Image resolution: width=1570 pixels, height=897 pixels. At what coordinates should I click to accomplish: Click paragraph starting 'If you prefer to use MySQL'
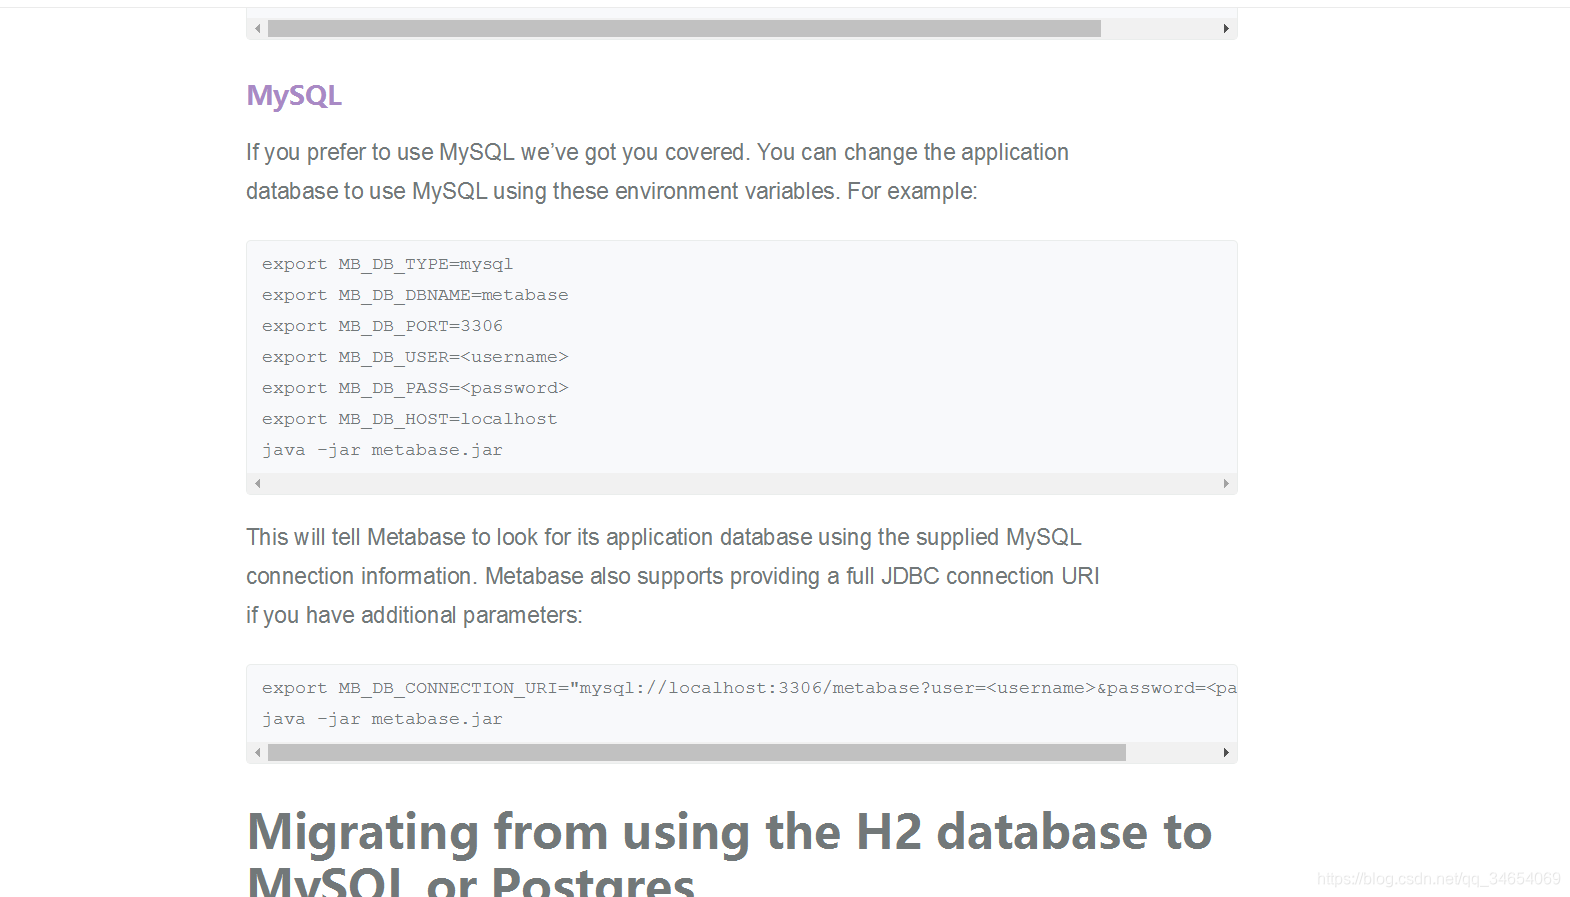pos(657,171)
